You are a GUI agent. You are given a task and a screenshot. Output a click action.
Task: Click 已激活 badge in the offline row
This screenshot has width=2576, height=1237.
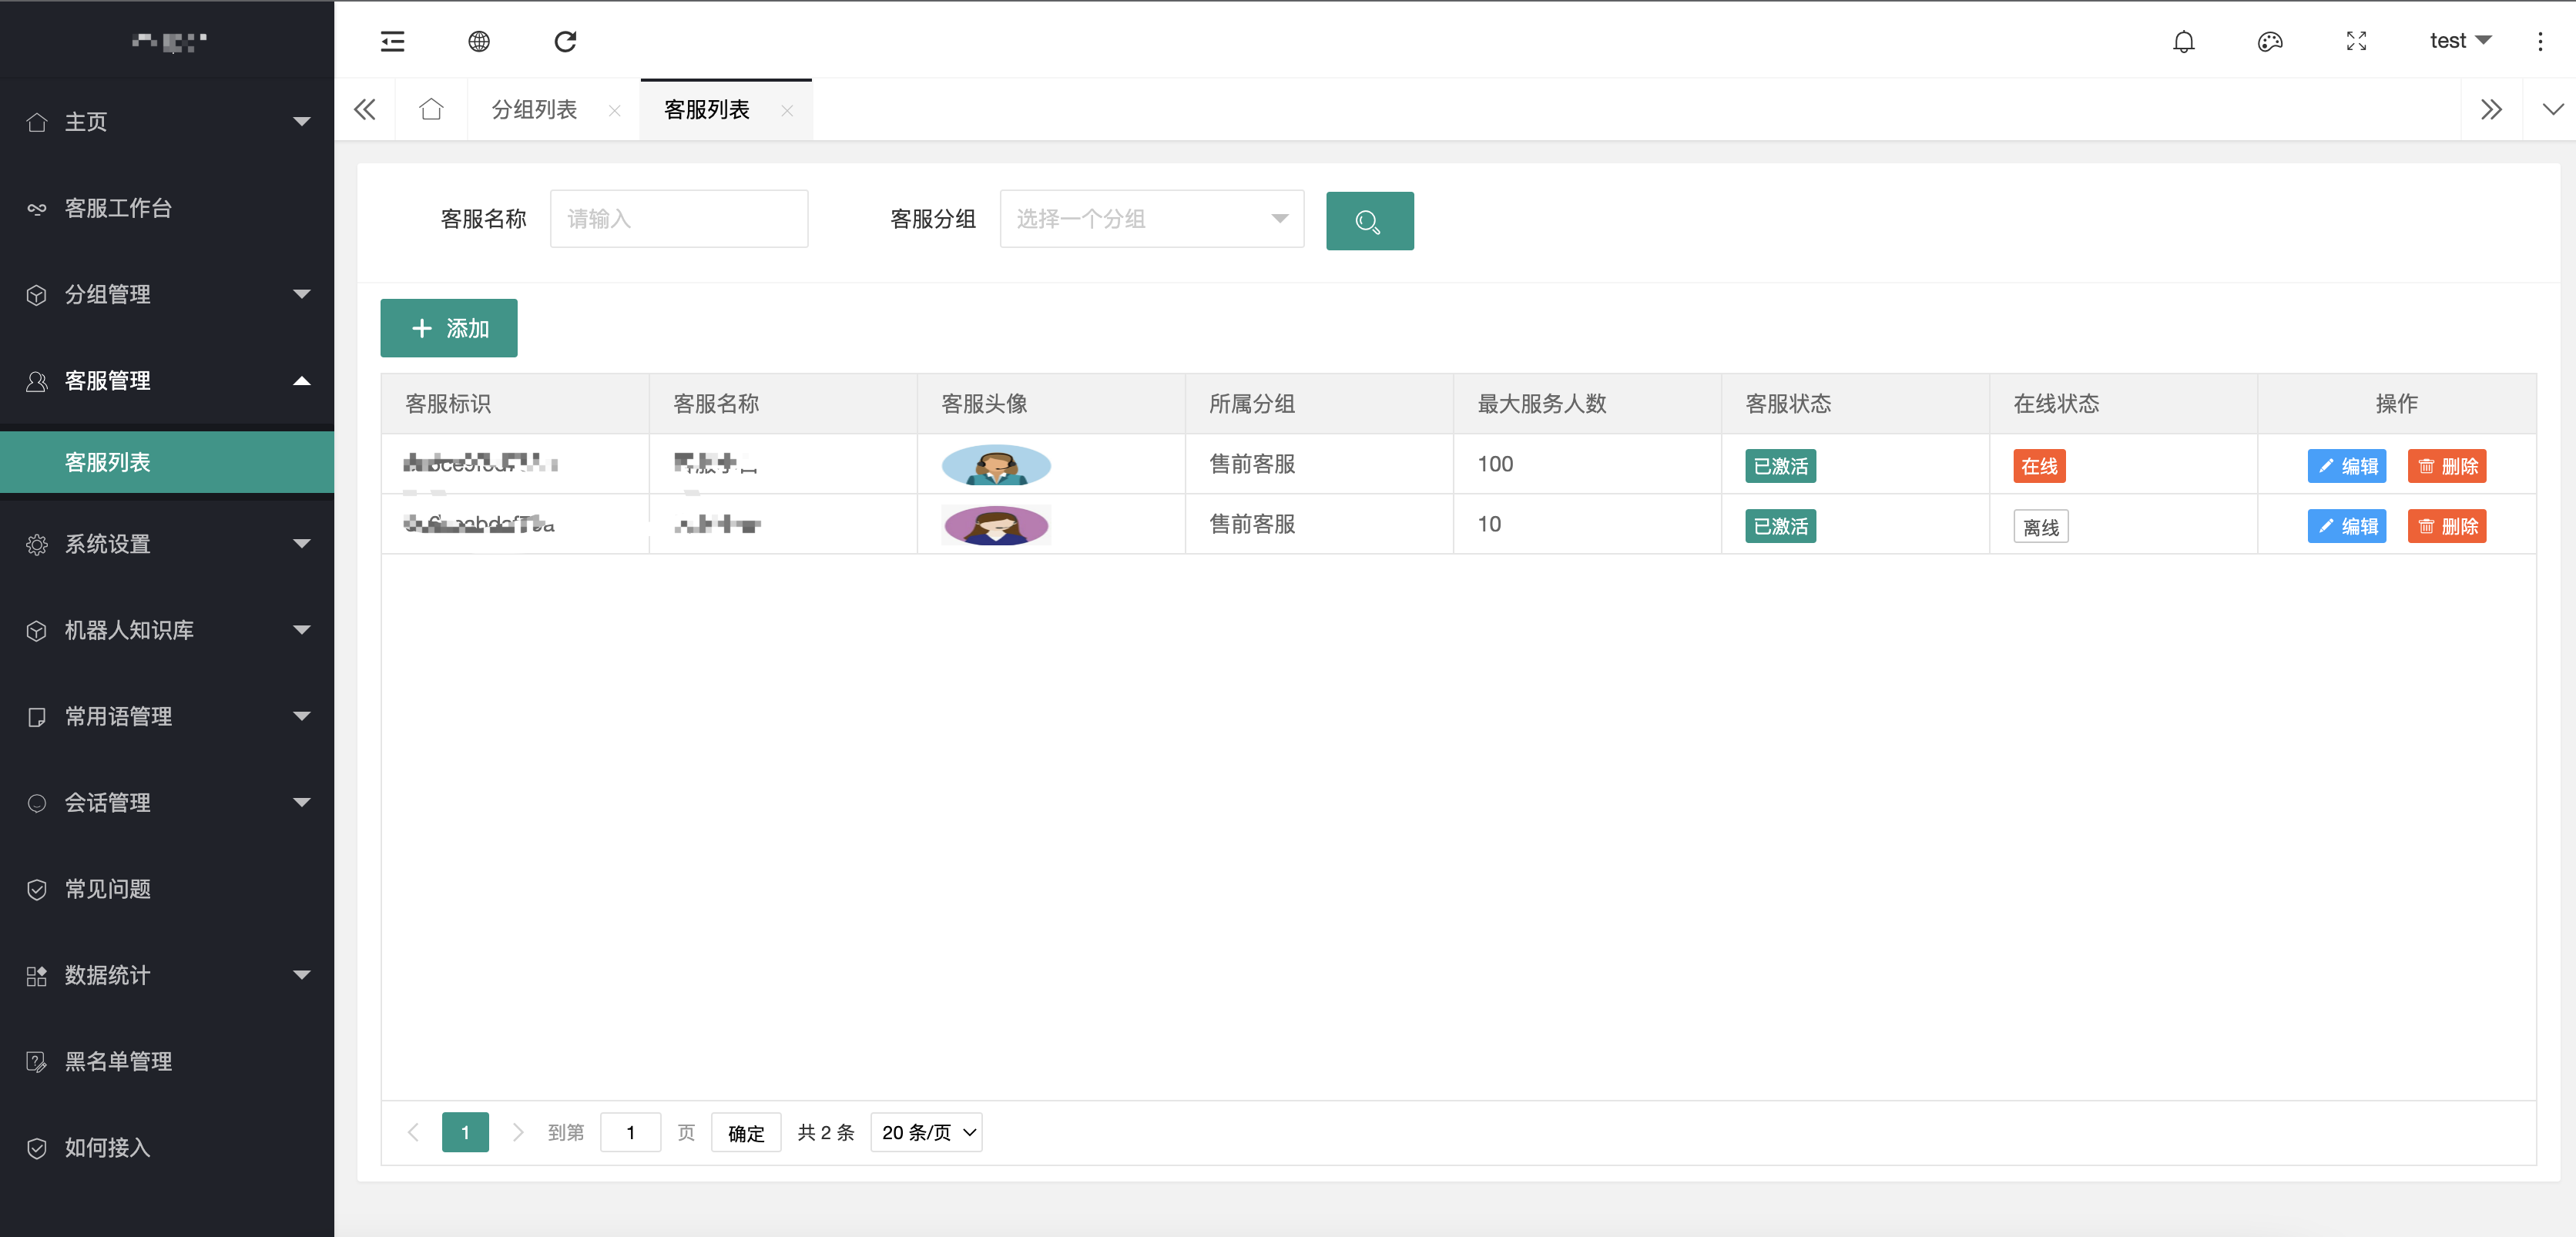tap(1781, 526)
